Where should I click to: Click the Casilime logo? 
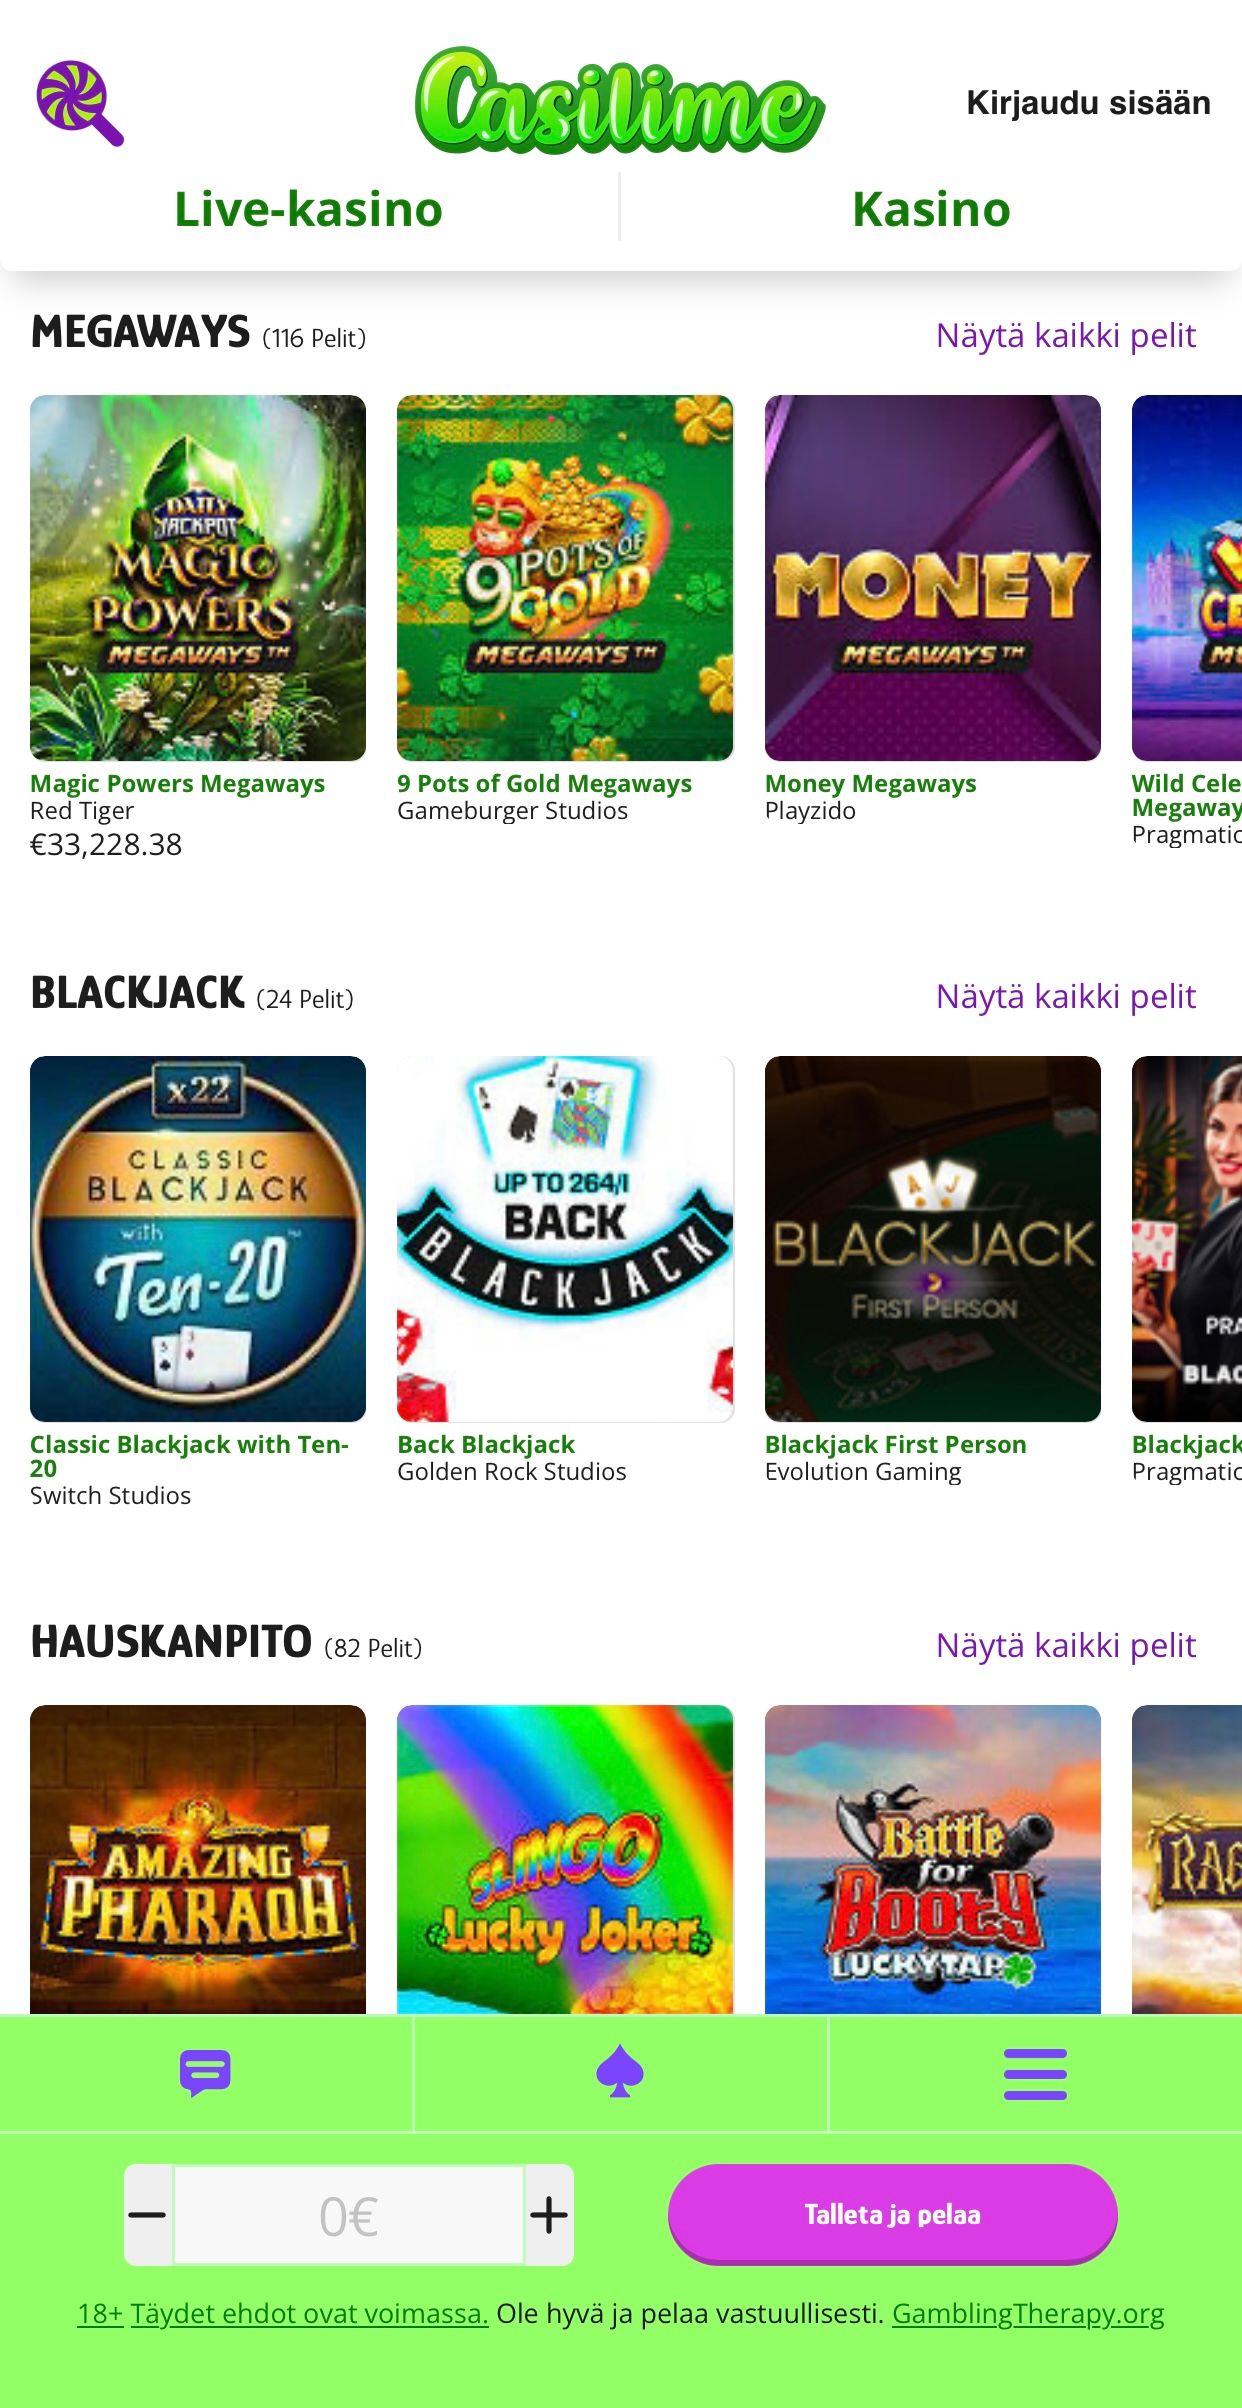click(620, 101)
